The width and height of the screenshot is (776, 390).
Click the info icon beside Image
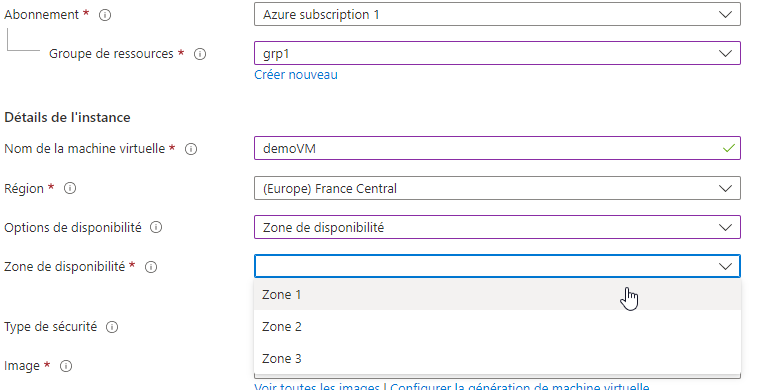[x=66, y=366]
